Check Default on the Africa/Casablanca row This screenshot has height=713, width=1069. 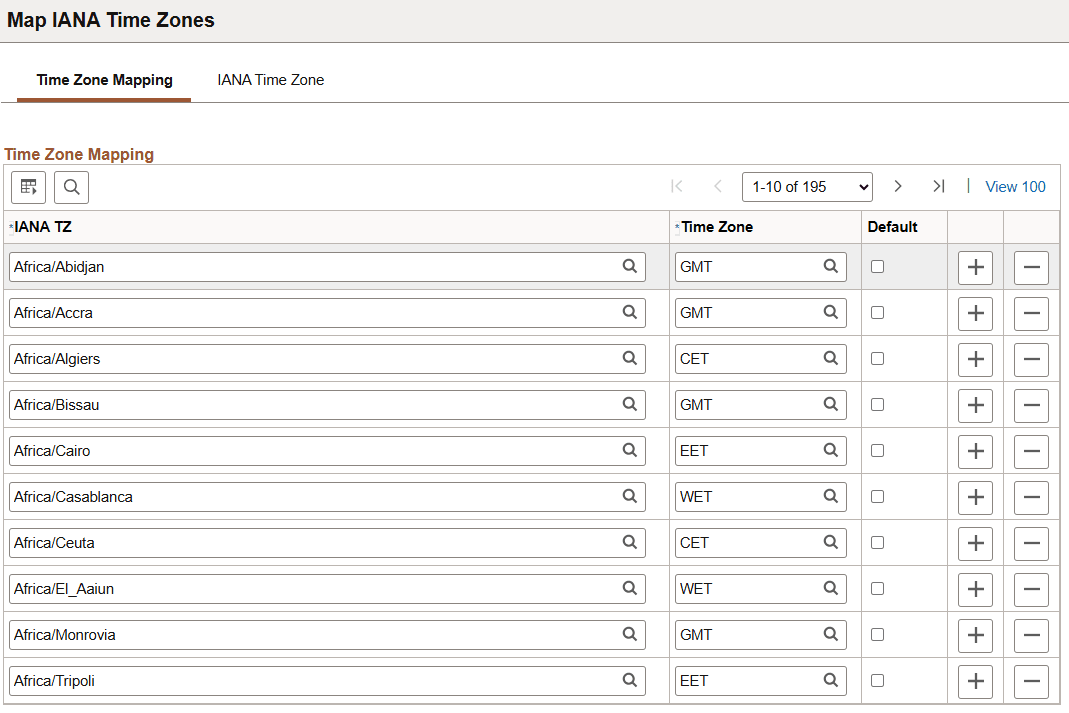coord(875,496)
